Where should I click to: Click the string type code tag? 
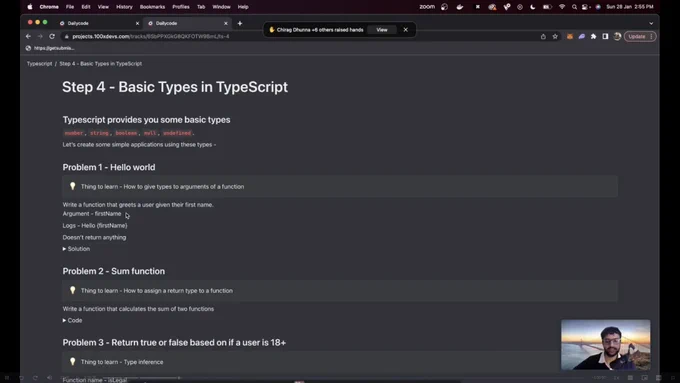coord(99,133)
